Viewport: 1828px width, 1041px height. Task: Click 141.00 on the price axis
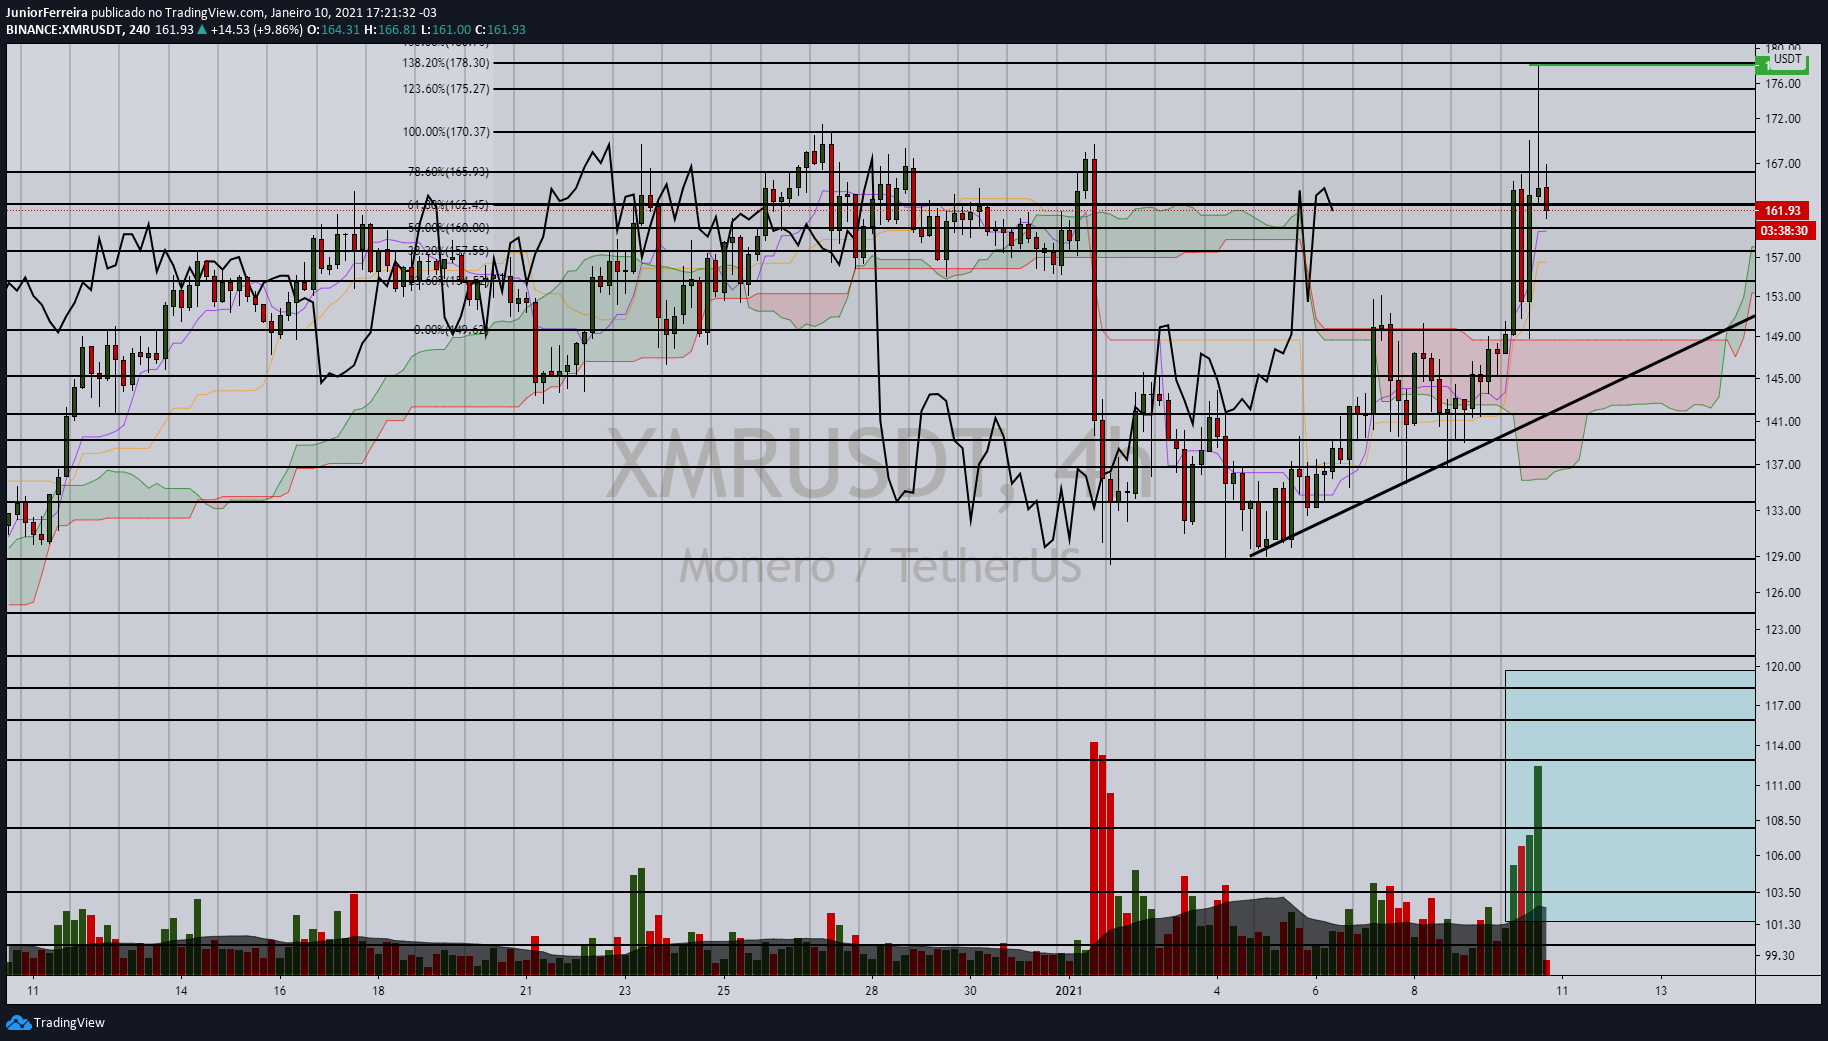1783,422
